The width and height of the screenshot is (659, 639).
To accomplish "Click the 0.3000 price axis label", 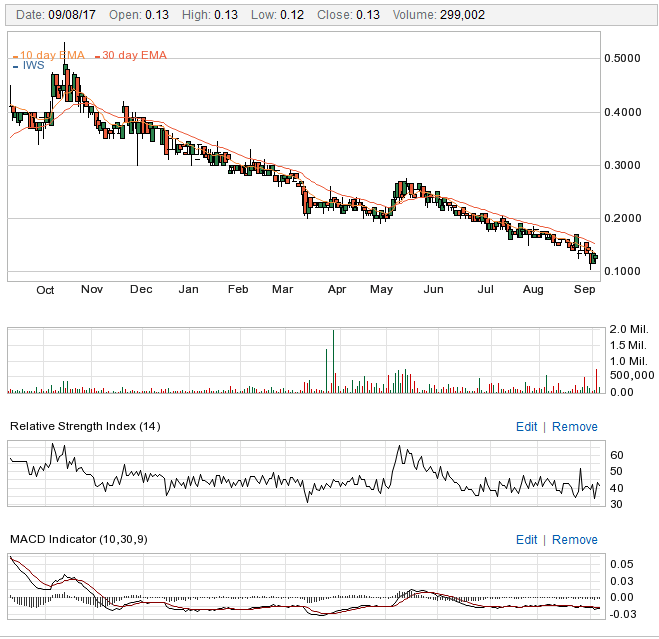I will coord(622,165).
